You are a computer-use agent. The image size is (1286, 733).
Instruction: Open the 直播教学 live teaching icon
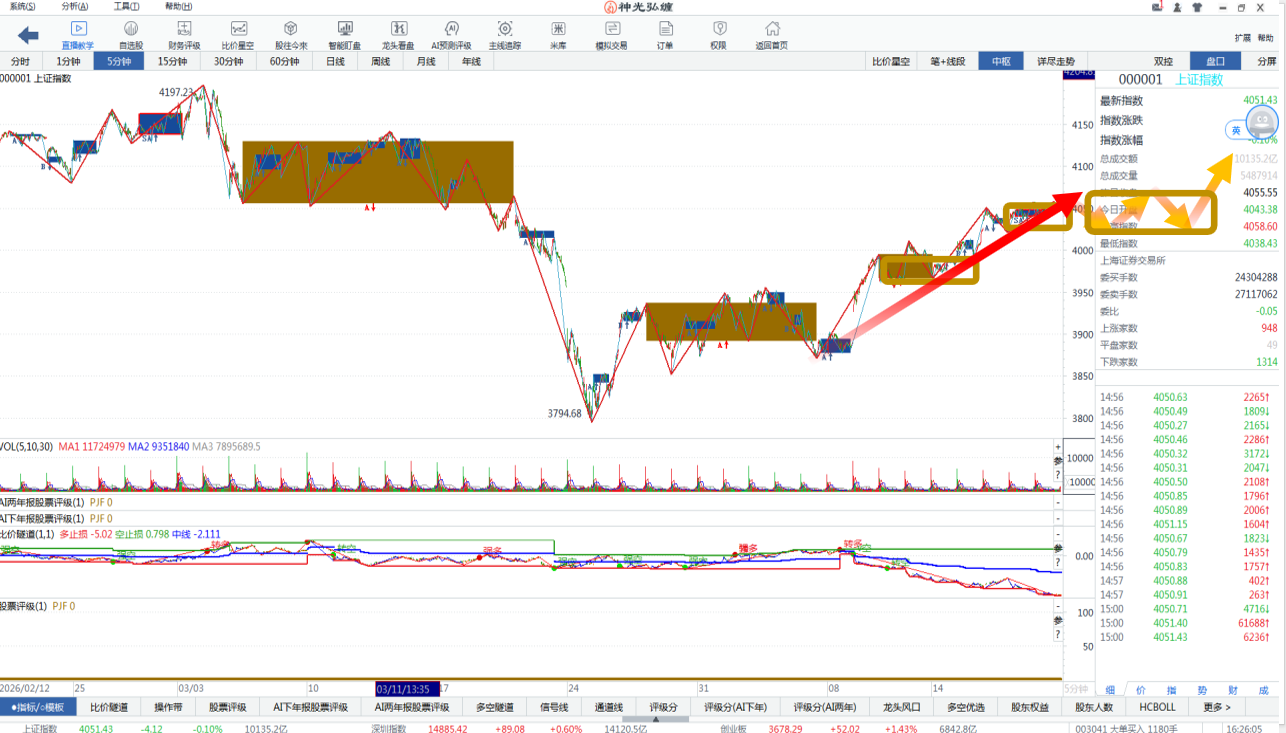coord(77,34)
